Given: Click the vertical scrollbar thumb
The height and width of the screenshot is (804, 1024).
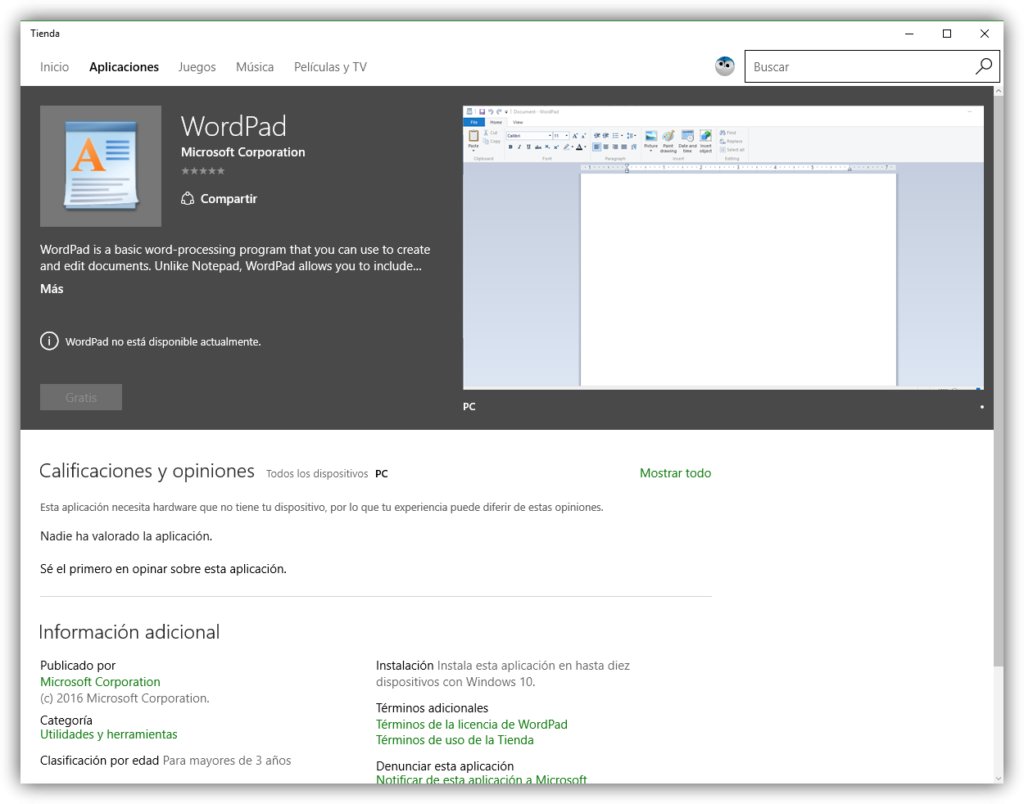Looking at the screenshot, I should (999, 381).
